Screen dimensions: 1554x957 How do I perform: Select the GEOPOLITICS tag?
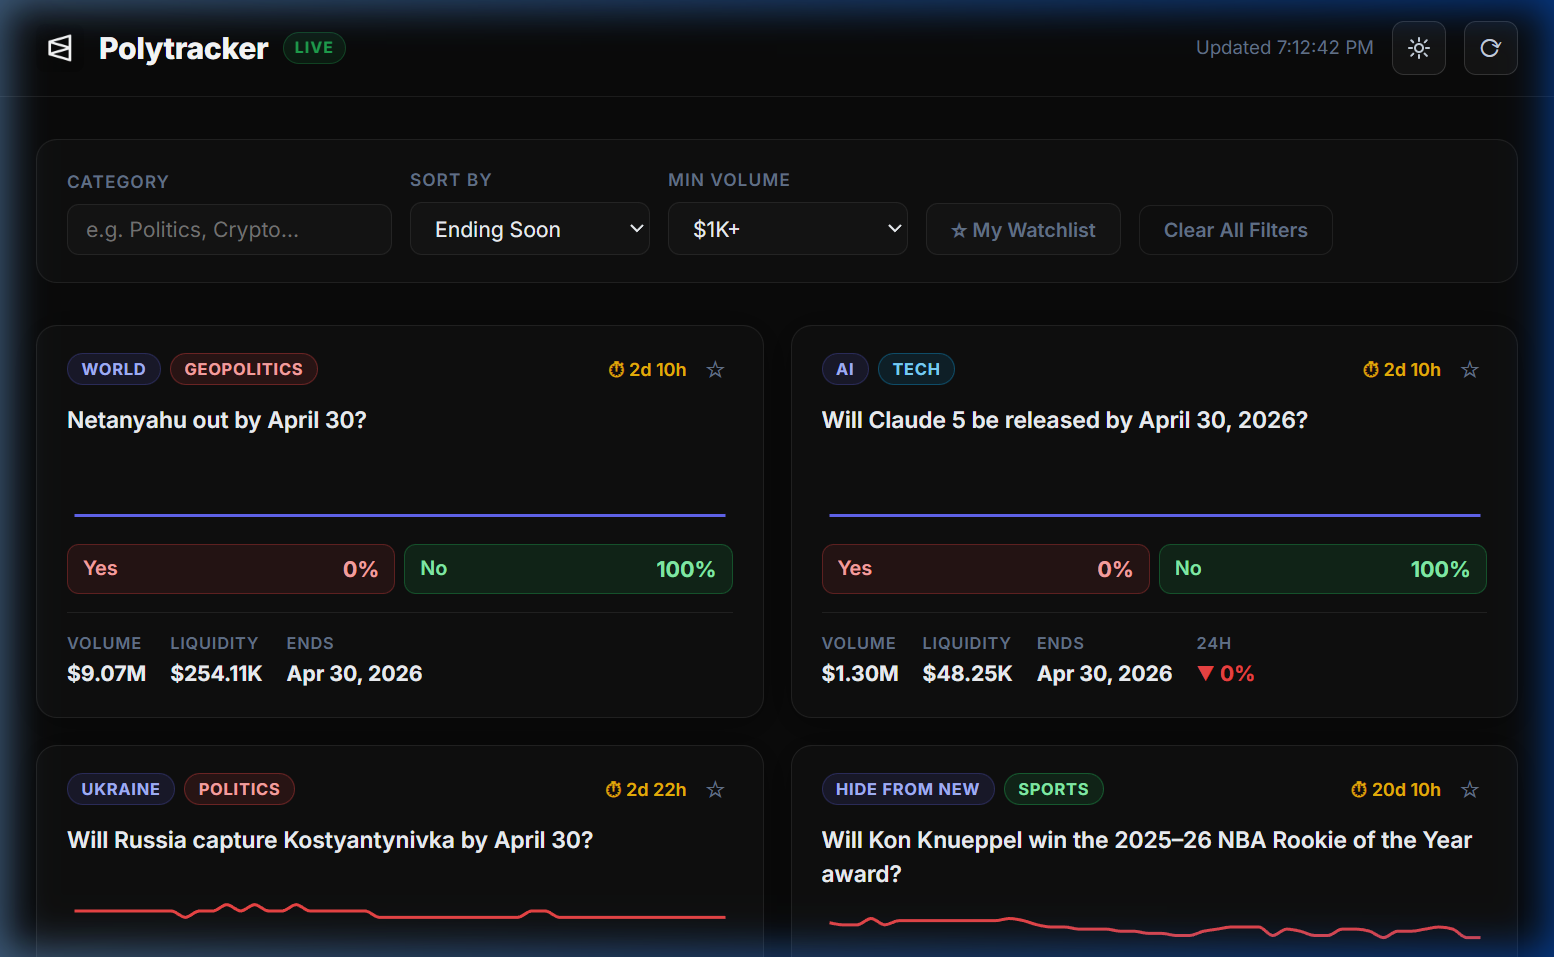243,369
